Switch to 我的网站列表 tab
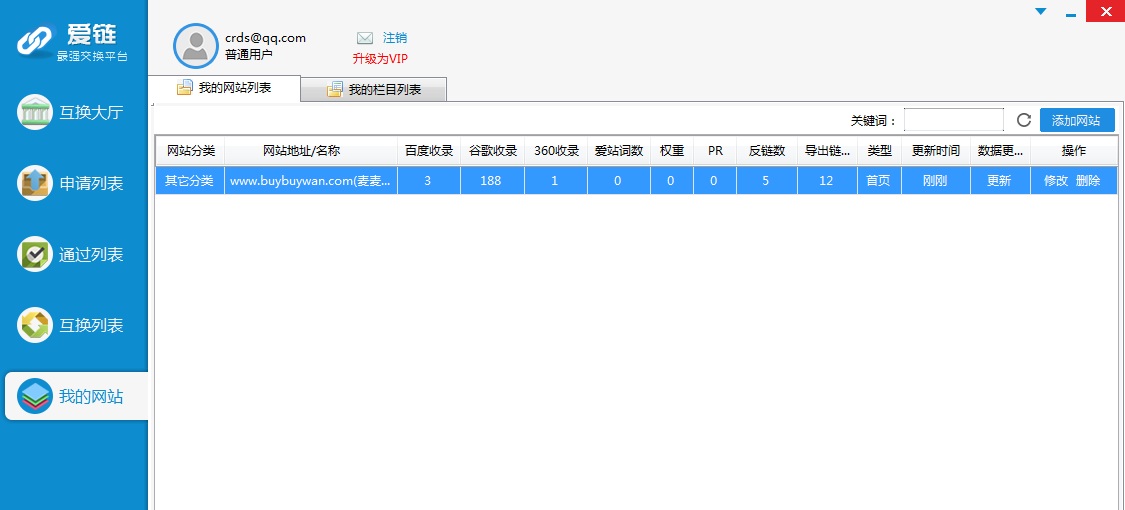 224,88
